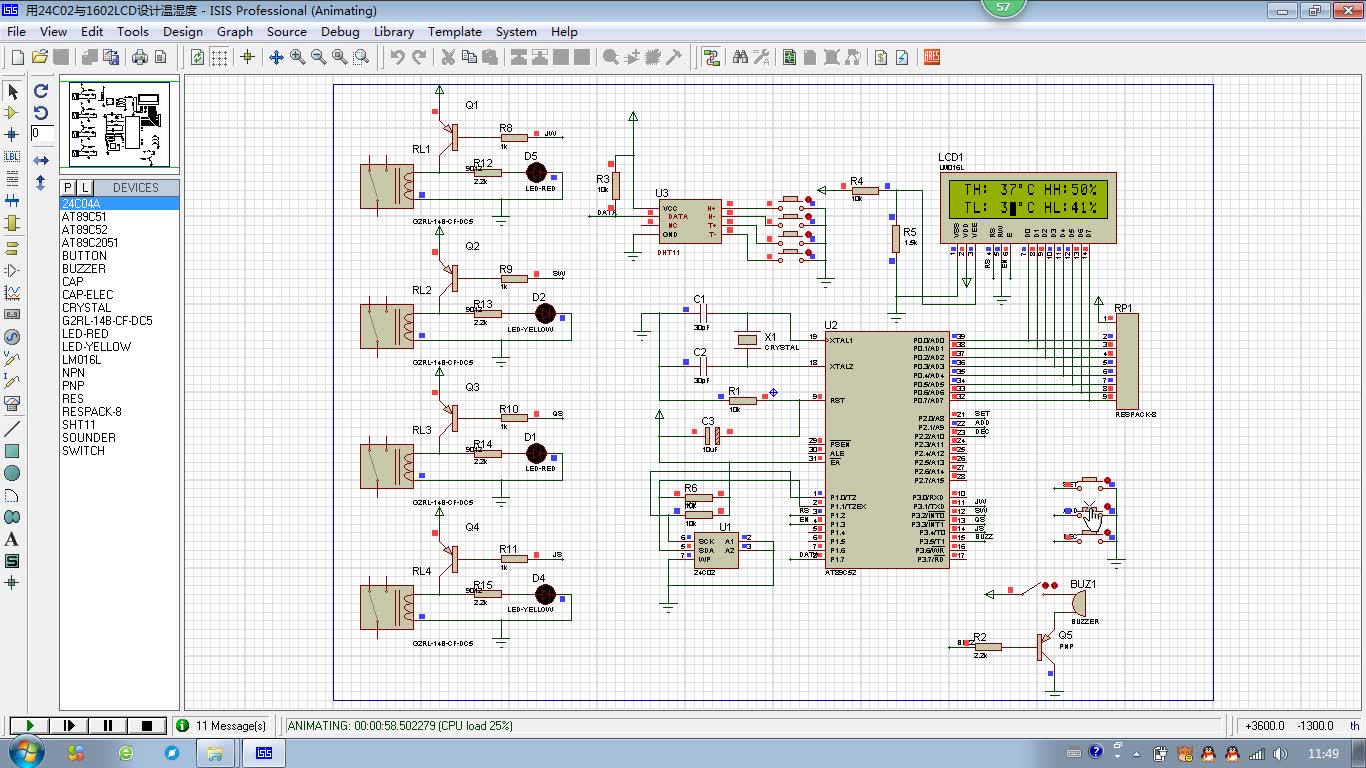Select the Junction dot mode tool
Viewport: 1366px width, 768px height.
[12, 135]
